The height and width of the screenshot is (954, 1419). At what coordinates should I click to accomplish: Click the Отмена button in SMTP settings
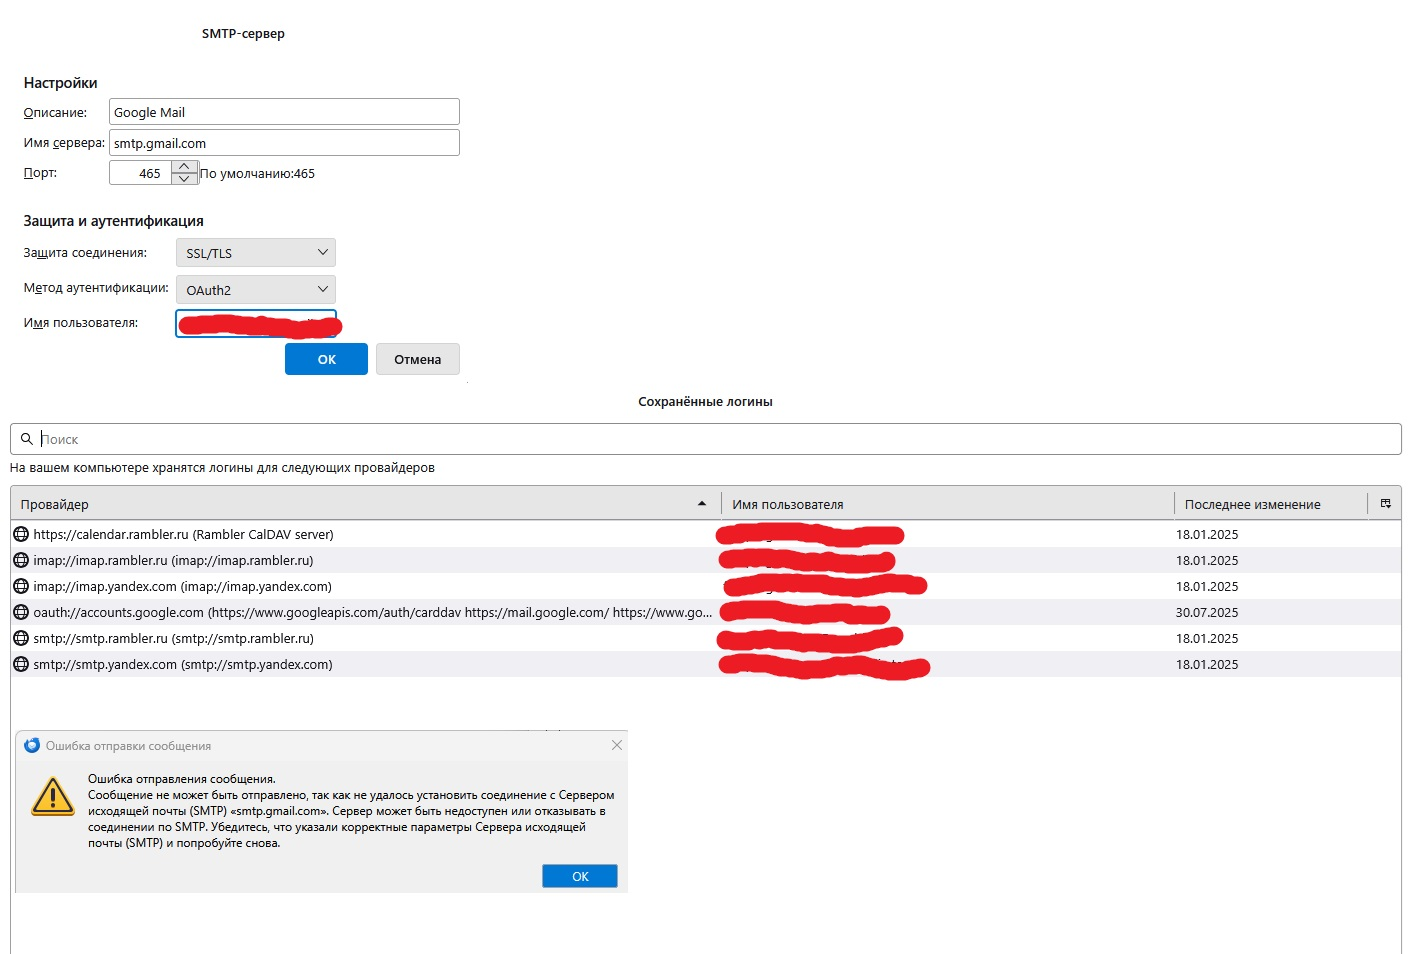(418, 359)
